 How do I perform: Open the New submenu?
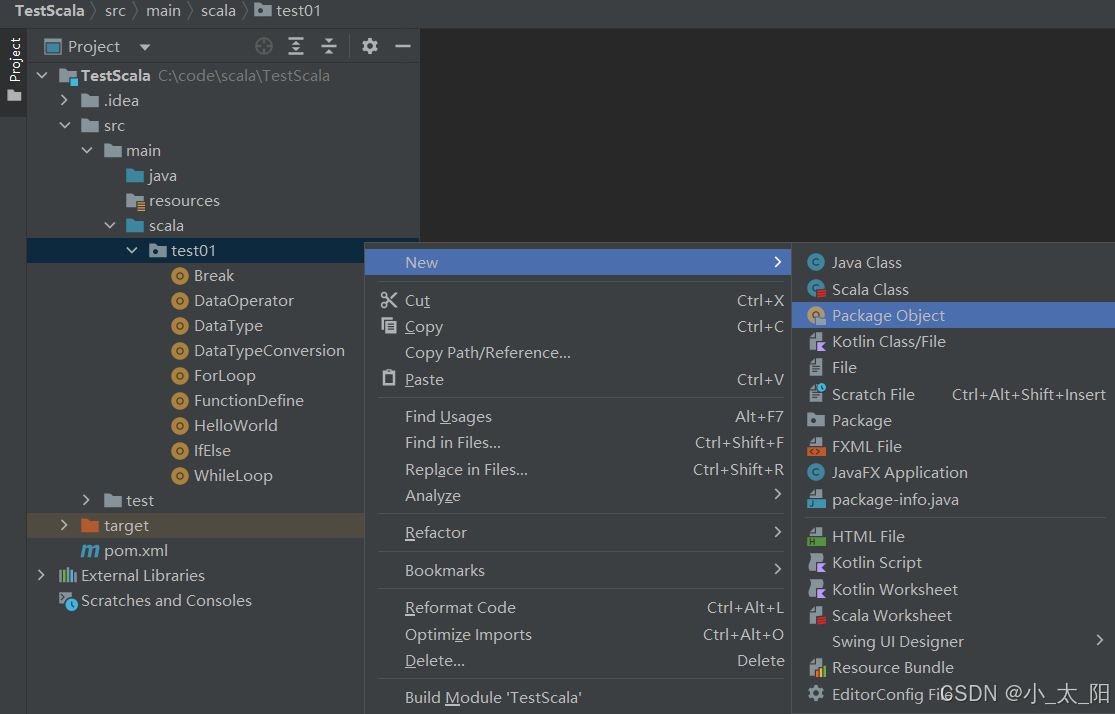[x=577, y=262]
